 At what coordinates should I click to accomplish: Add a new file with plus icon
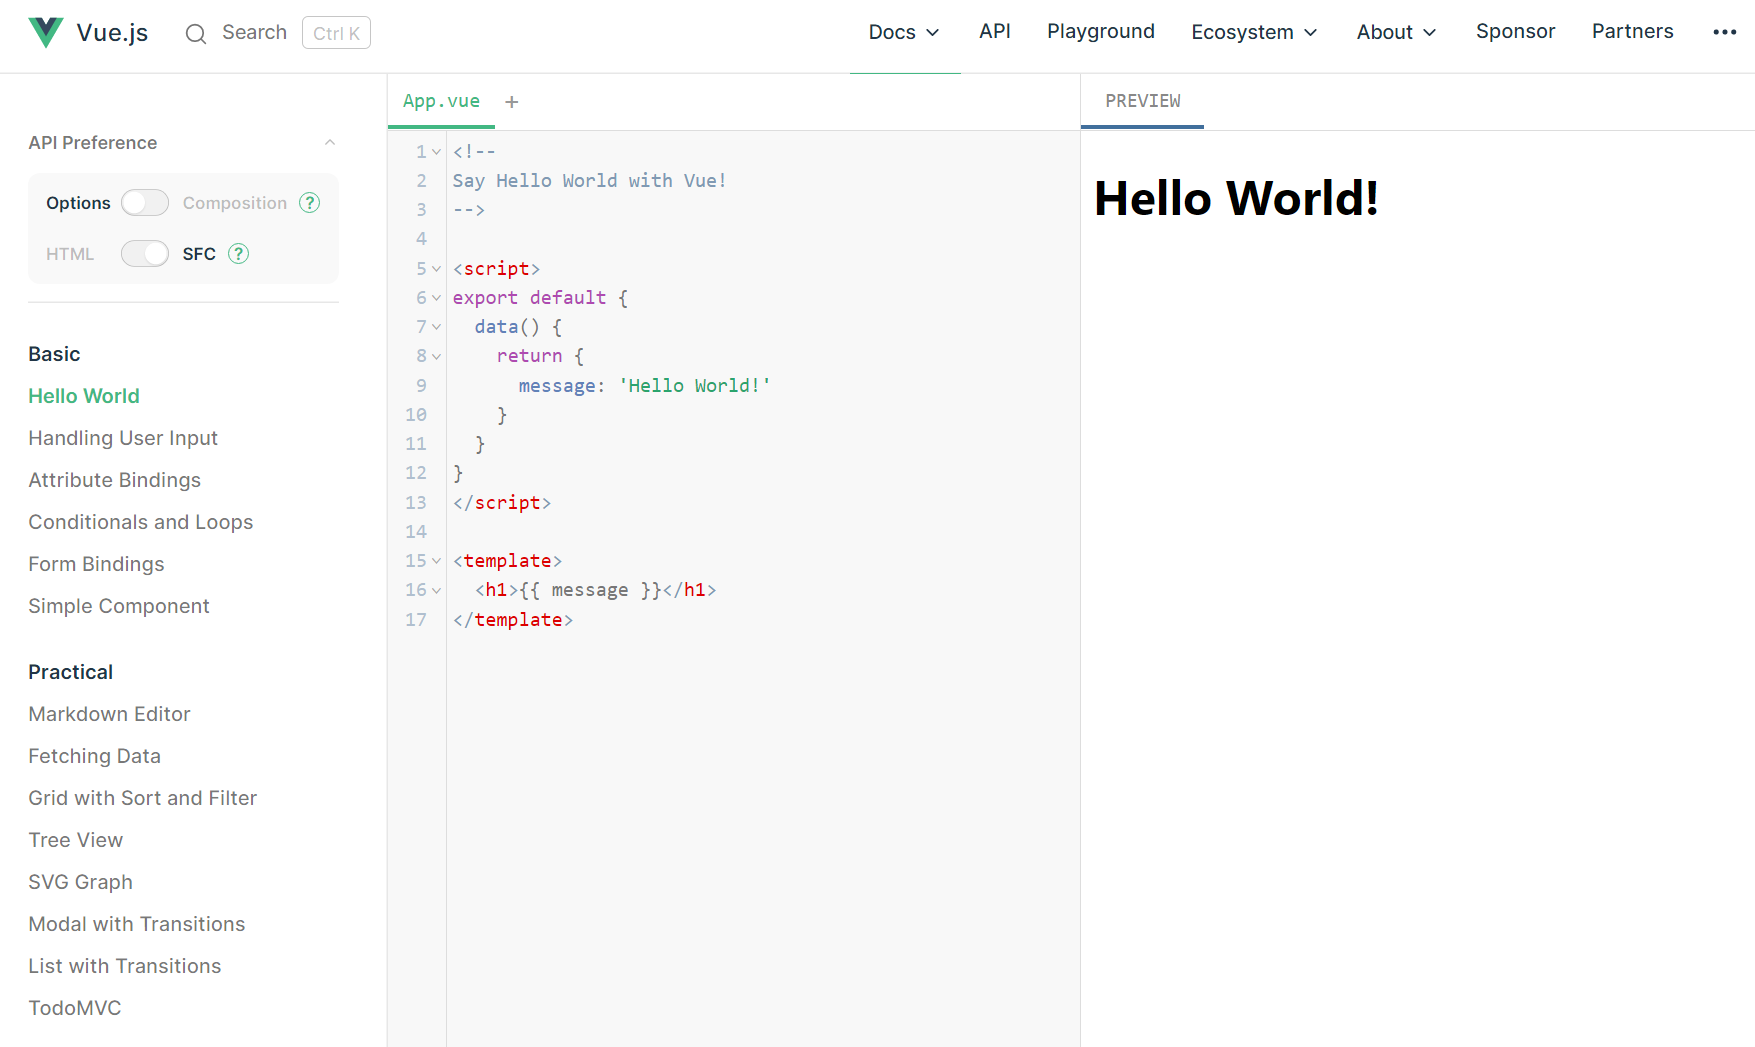[512, 102]
